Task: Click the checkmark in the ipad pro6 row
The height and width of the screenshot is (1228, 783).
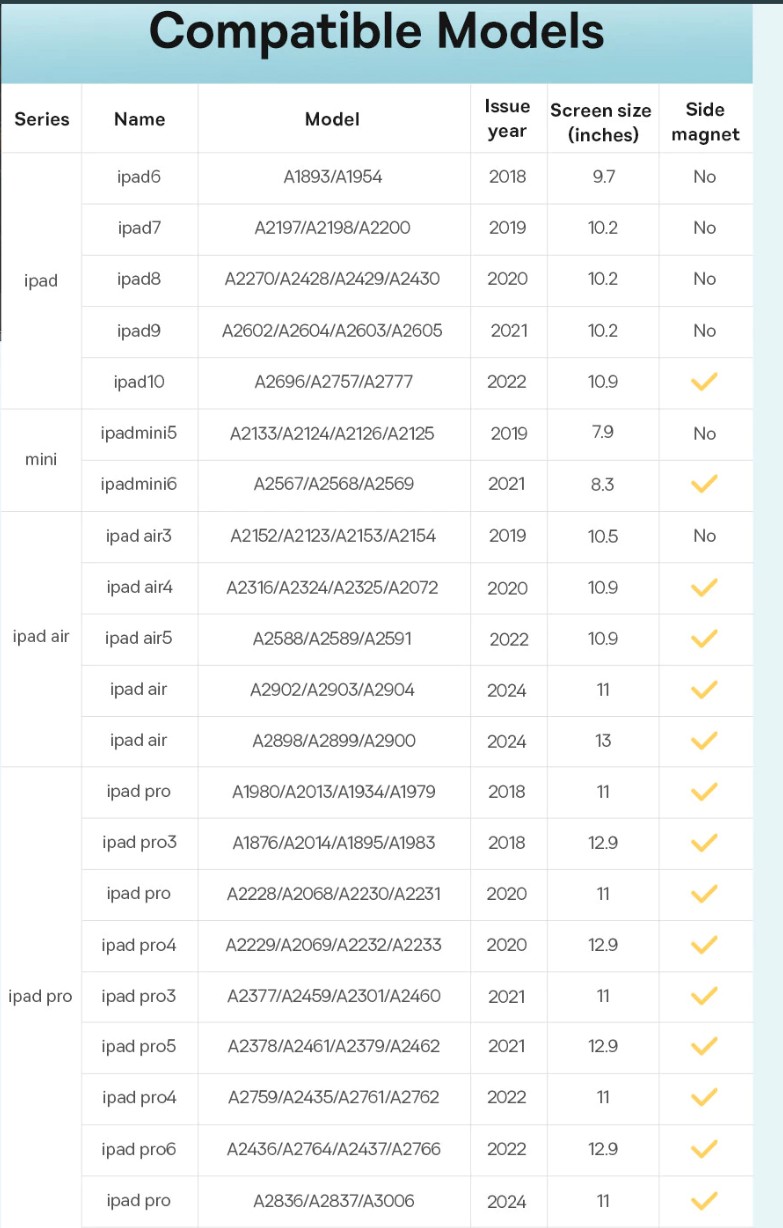Action: [x=705, y=1149]
